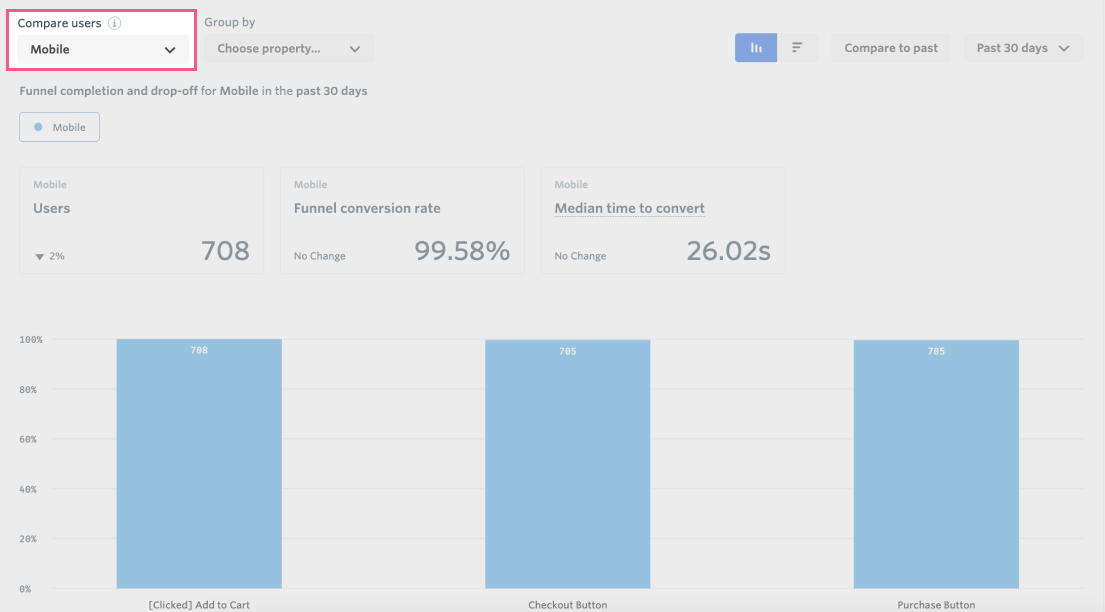Click the Purchase Button funnel bar
Image resolution: width=1105 pixels, height=612 pixels.
tap(936, 464)
